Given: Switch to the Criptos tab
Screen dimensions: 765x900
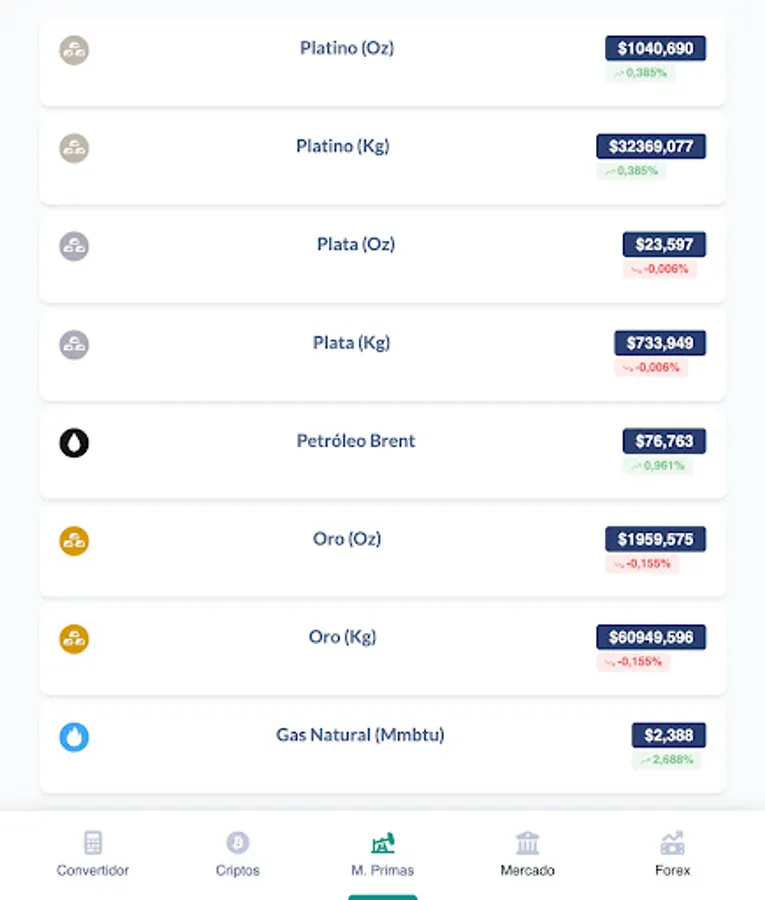Looking at the screenshot, I should [237, 854].
